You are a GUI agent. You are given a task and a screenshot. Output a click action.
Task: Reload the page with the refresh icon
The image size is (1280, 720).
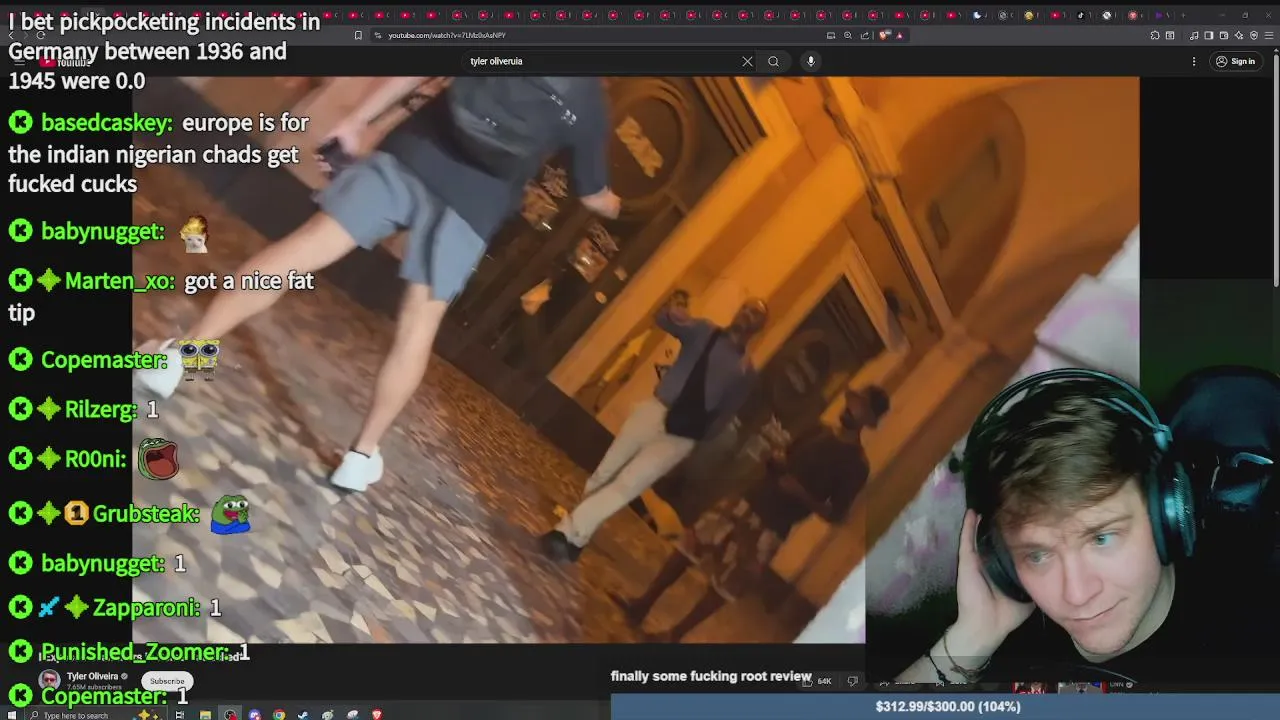click(40, 35)
